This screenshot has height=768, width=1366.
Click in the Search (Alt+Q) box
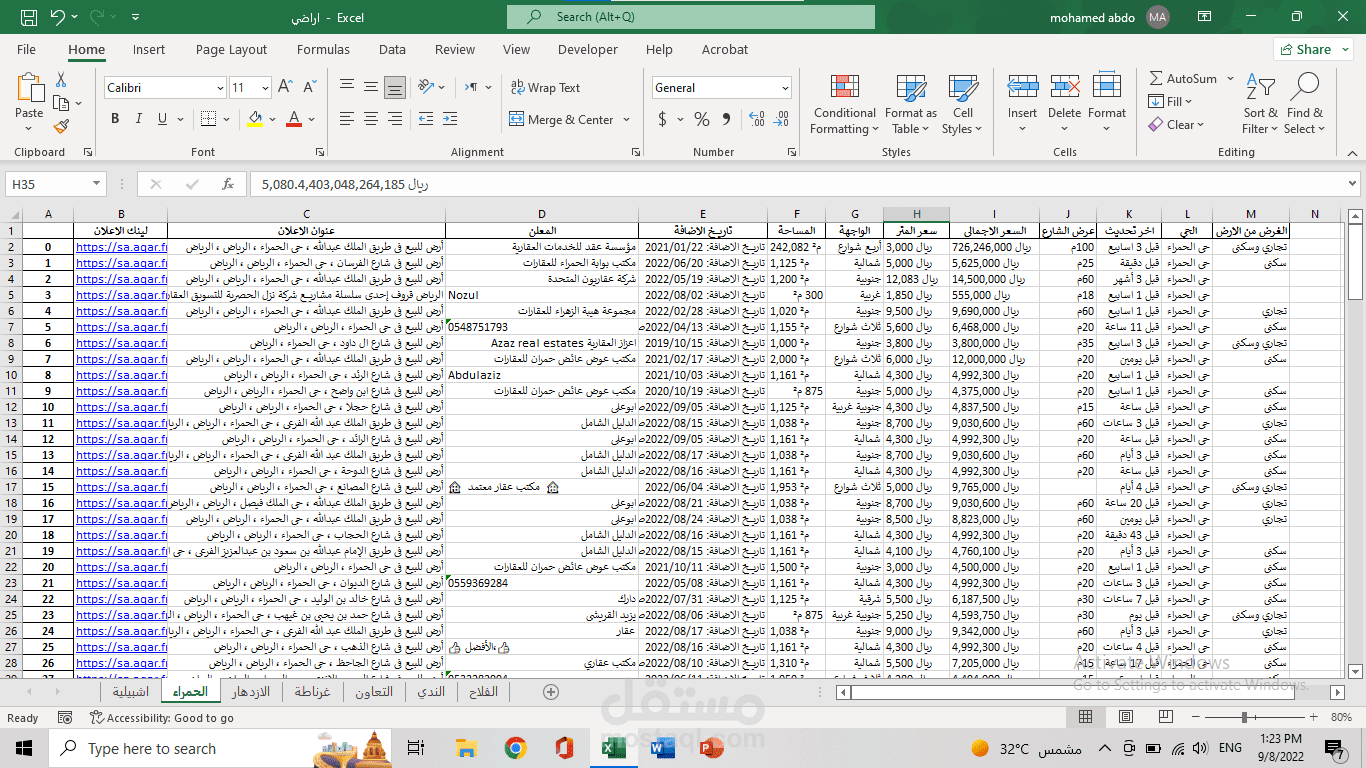tap(691, 17)
